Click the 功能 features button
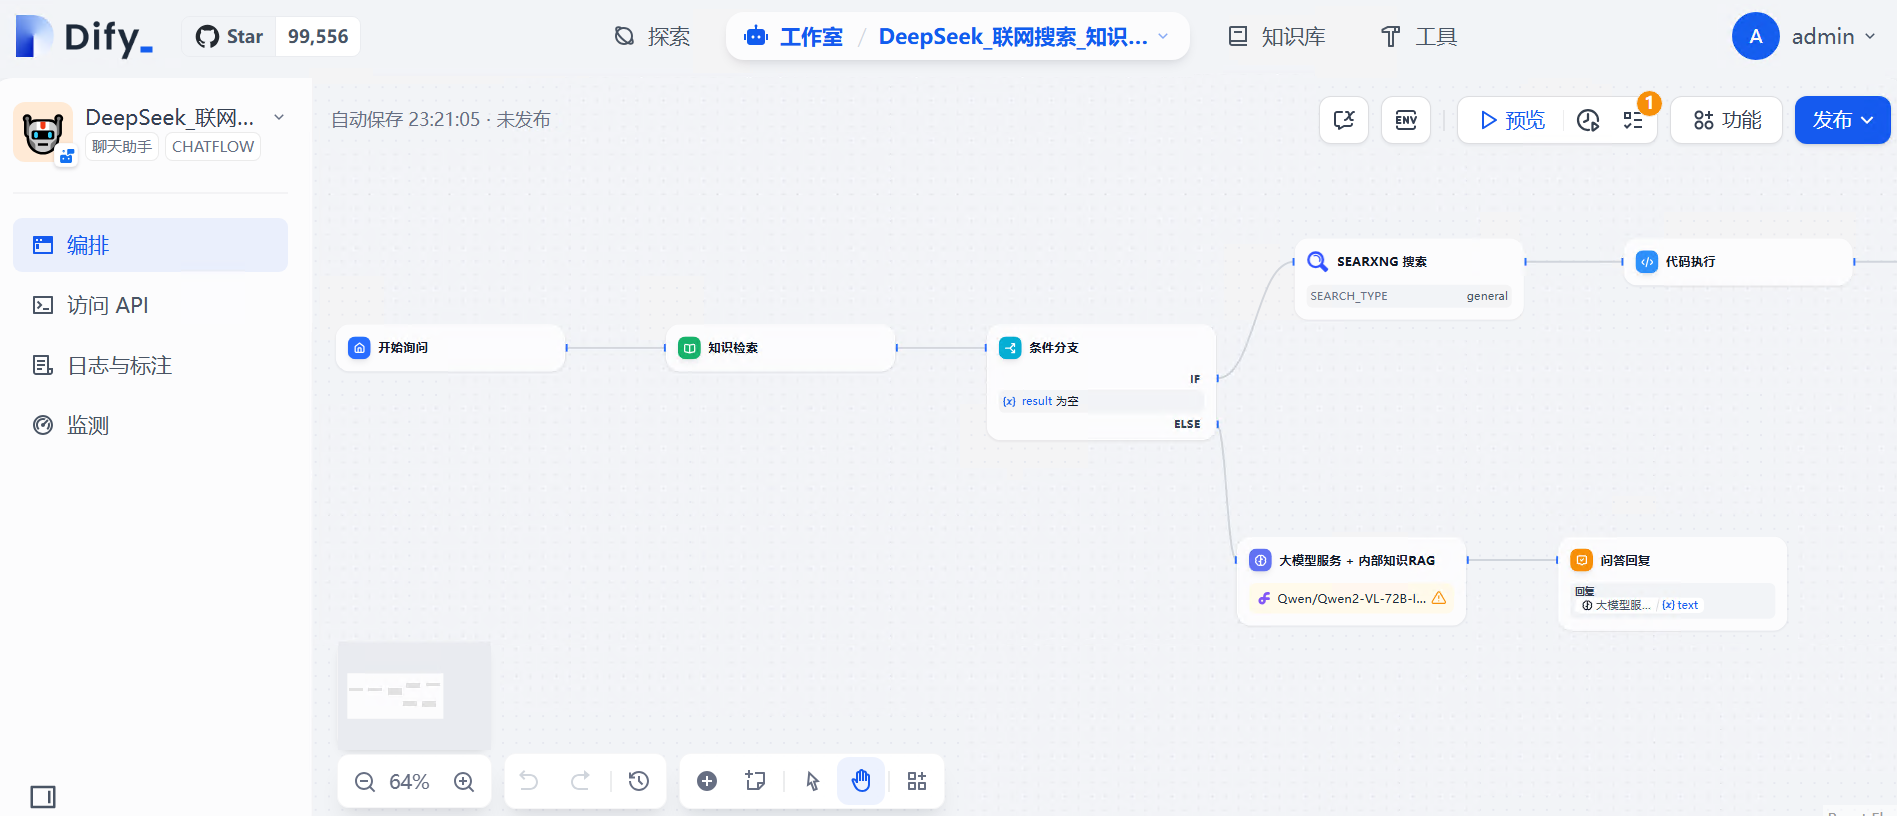 1727,120
